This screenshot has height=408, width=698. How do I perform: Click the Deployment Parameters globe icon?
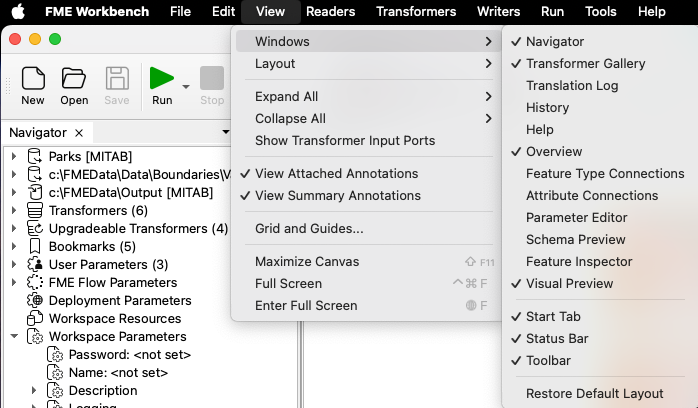pyautogui.click(x=35, y=300)
